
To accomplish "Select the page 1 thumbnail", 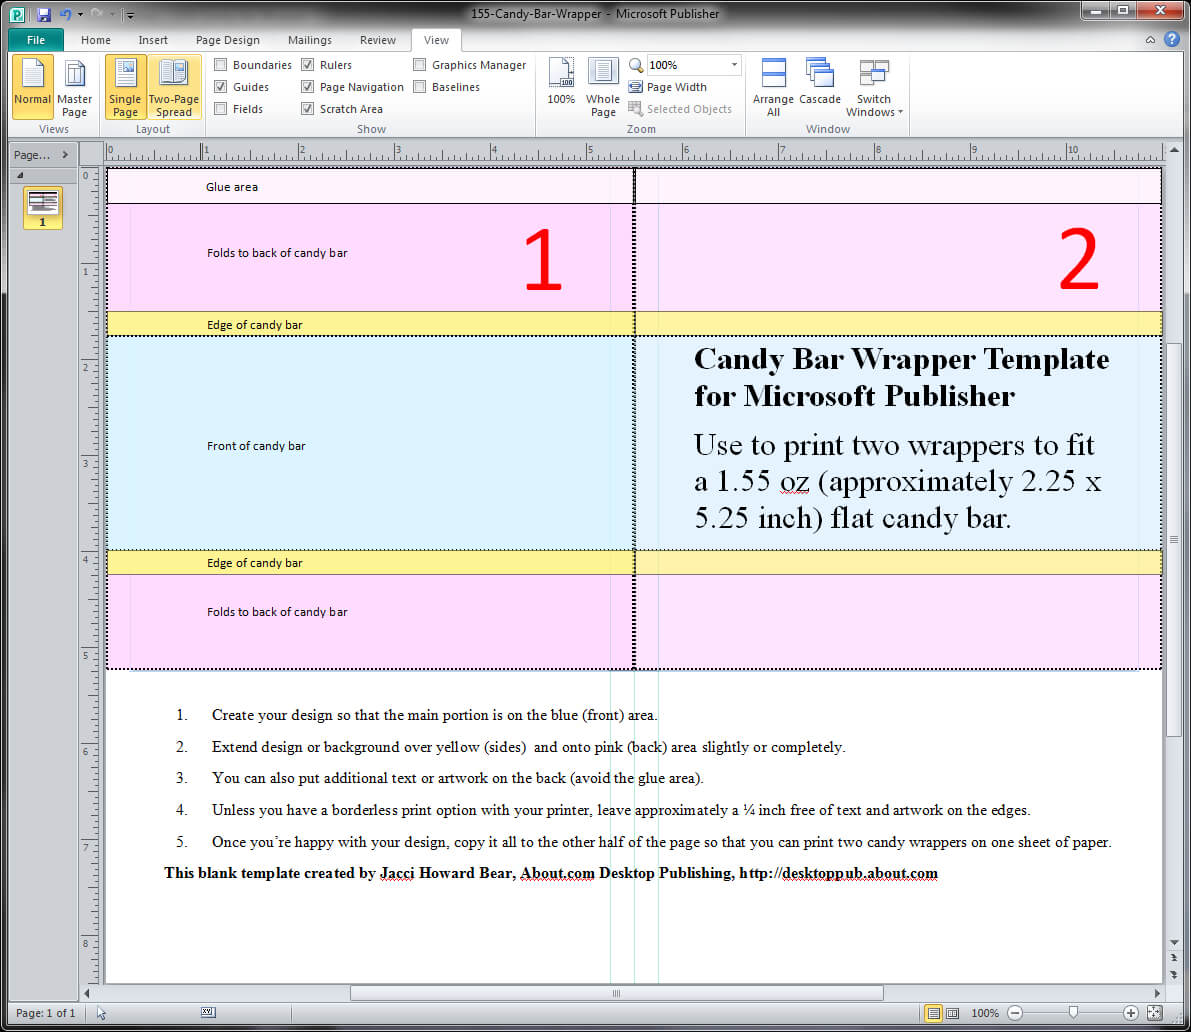I will pyautogui.click(x=43, y=204).
